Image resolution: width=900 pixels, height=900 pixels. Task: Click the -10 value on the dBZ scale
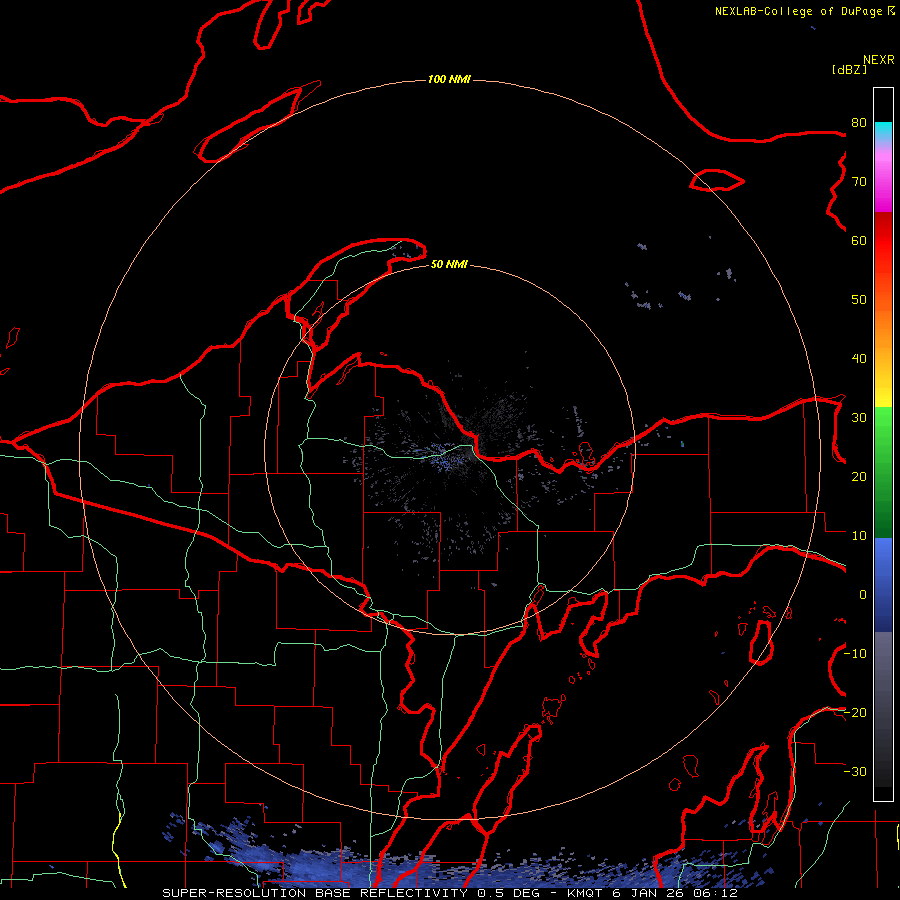pyautogui.click(x=855, y=653)
